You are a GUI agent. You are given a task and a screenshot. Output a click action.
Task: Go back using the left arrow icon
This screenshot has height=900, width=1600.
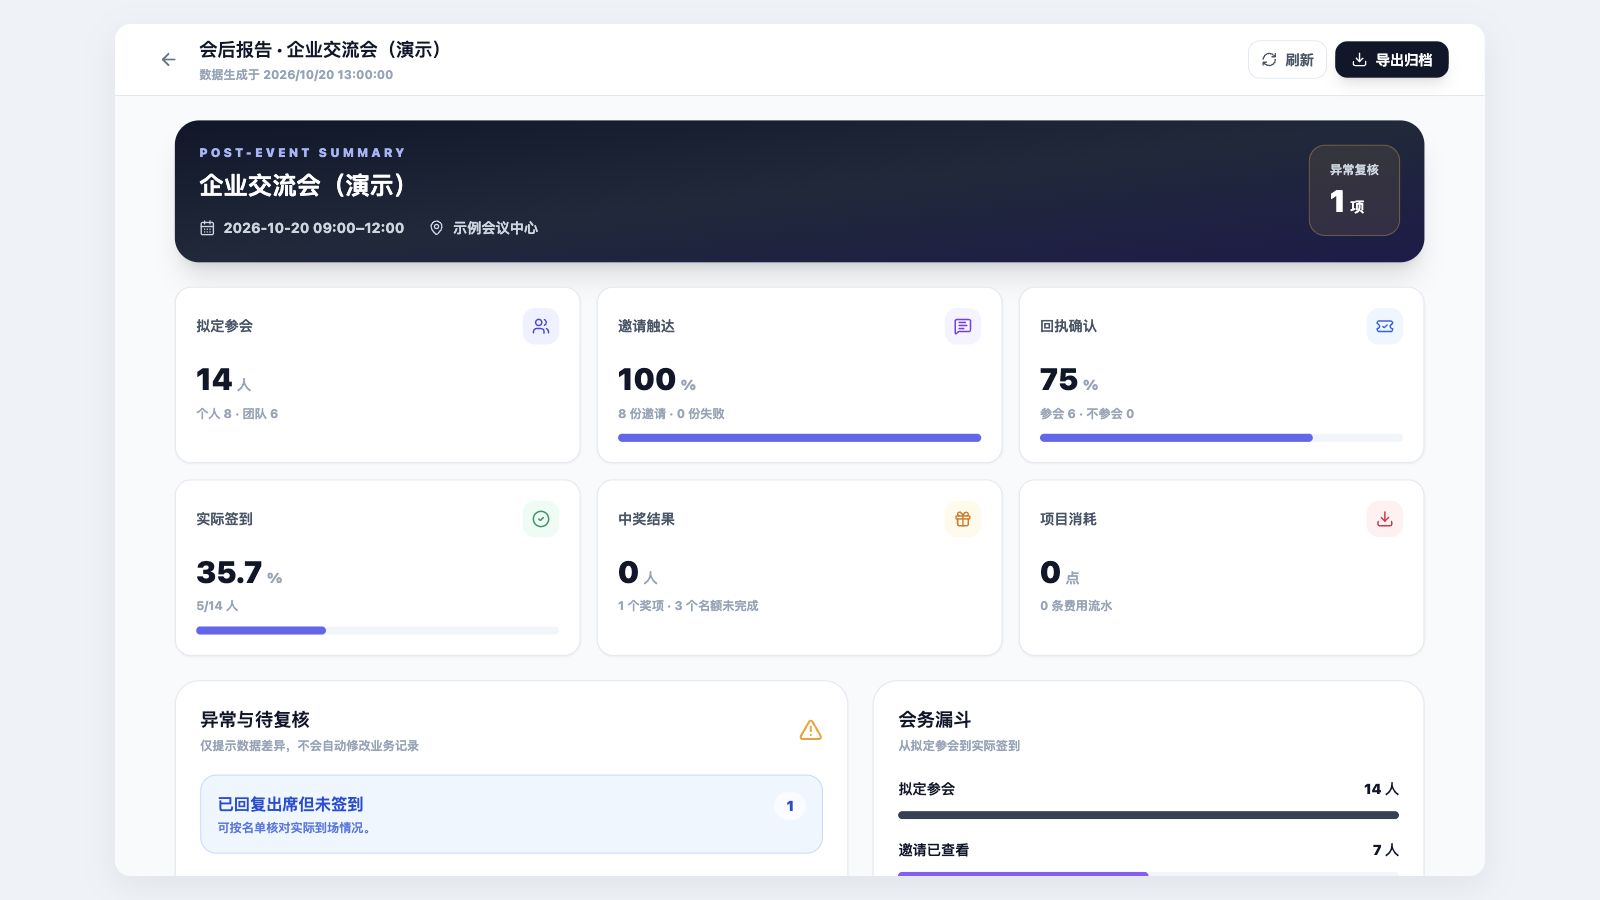(168, 60)
